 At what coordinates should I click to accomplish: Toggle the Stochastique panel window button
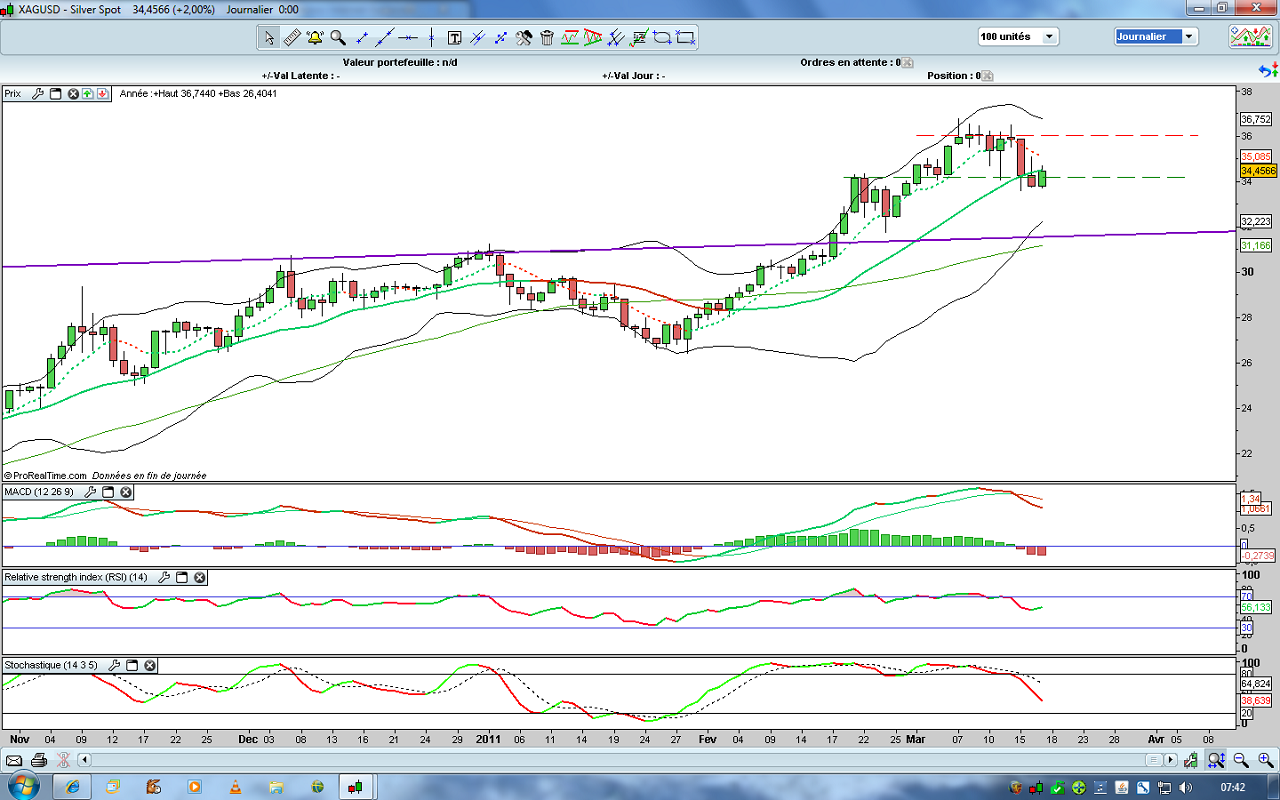[132, 665]
